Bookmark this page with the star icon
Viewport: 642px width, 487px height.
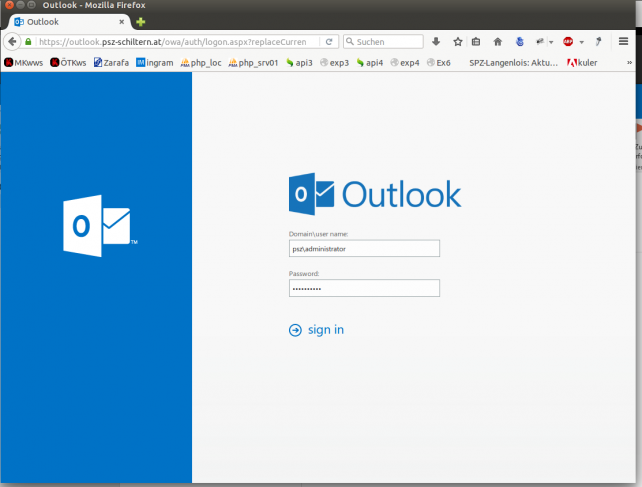point(457,42)
